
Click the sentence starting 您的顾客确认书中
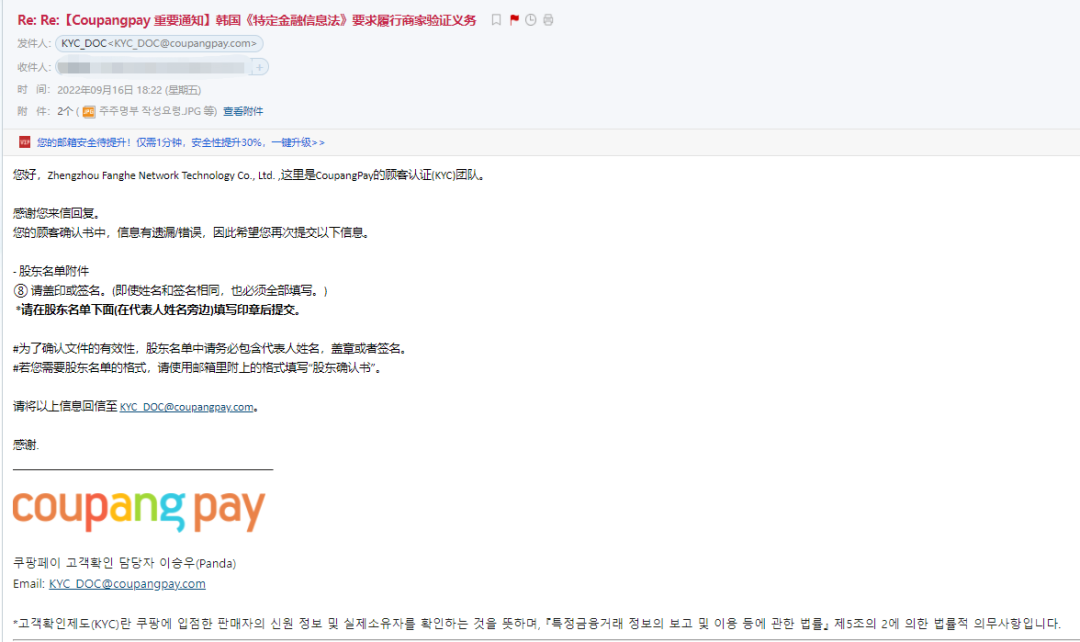pyautogui.click(x=193, y=233)
